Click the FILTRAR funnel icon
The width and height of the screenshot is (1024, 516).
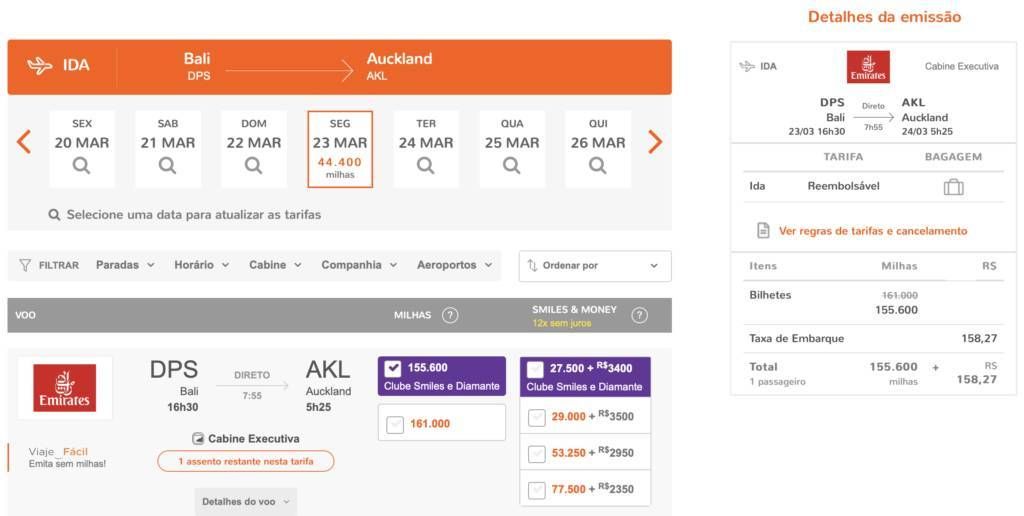[x=25, y=265]
